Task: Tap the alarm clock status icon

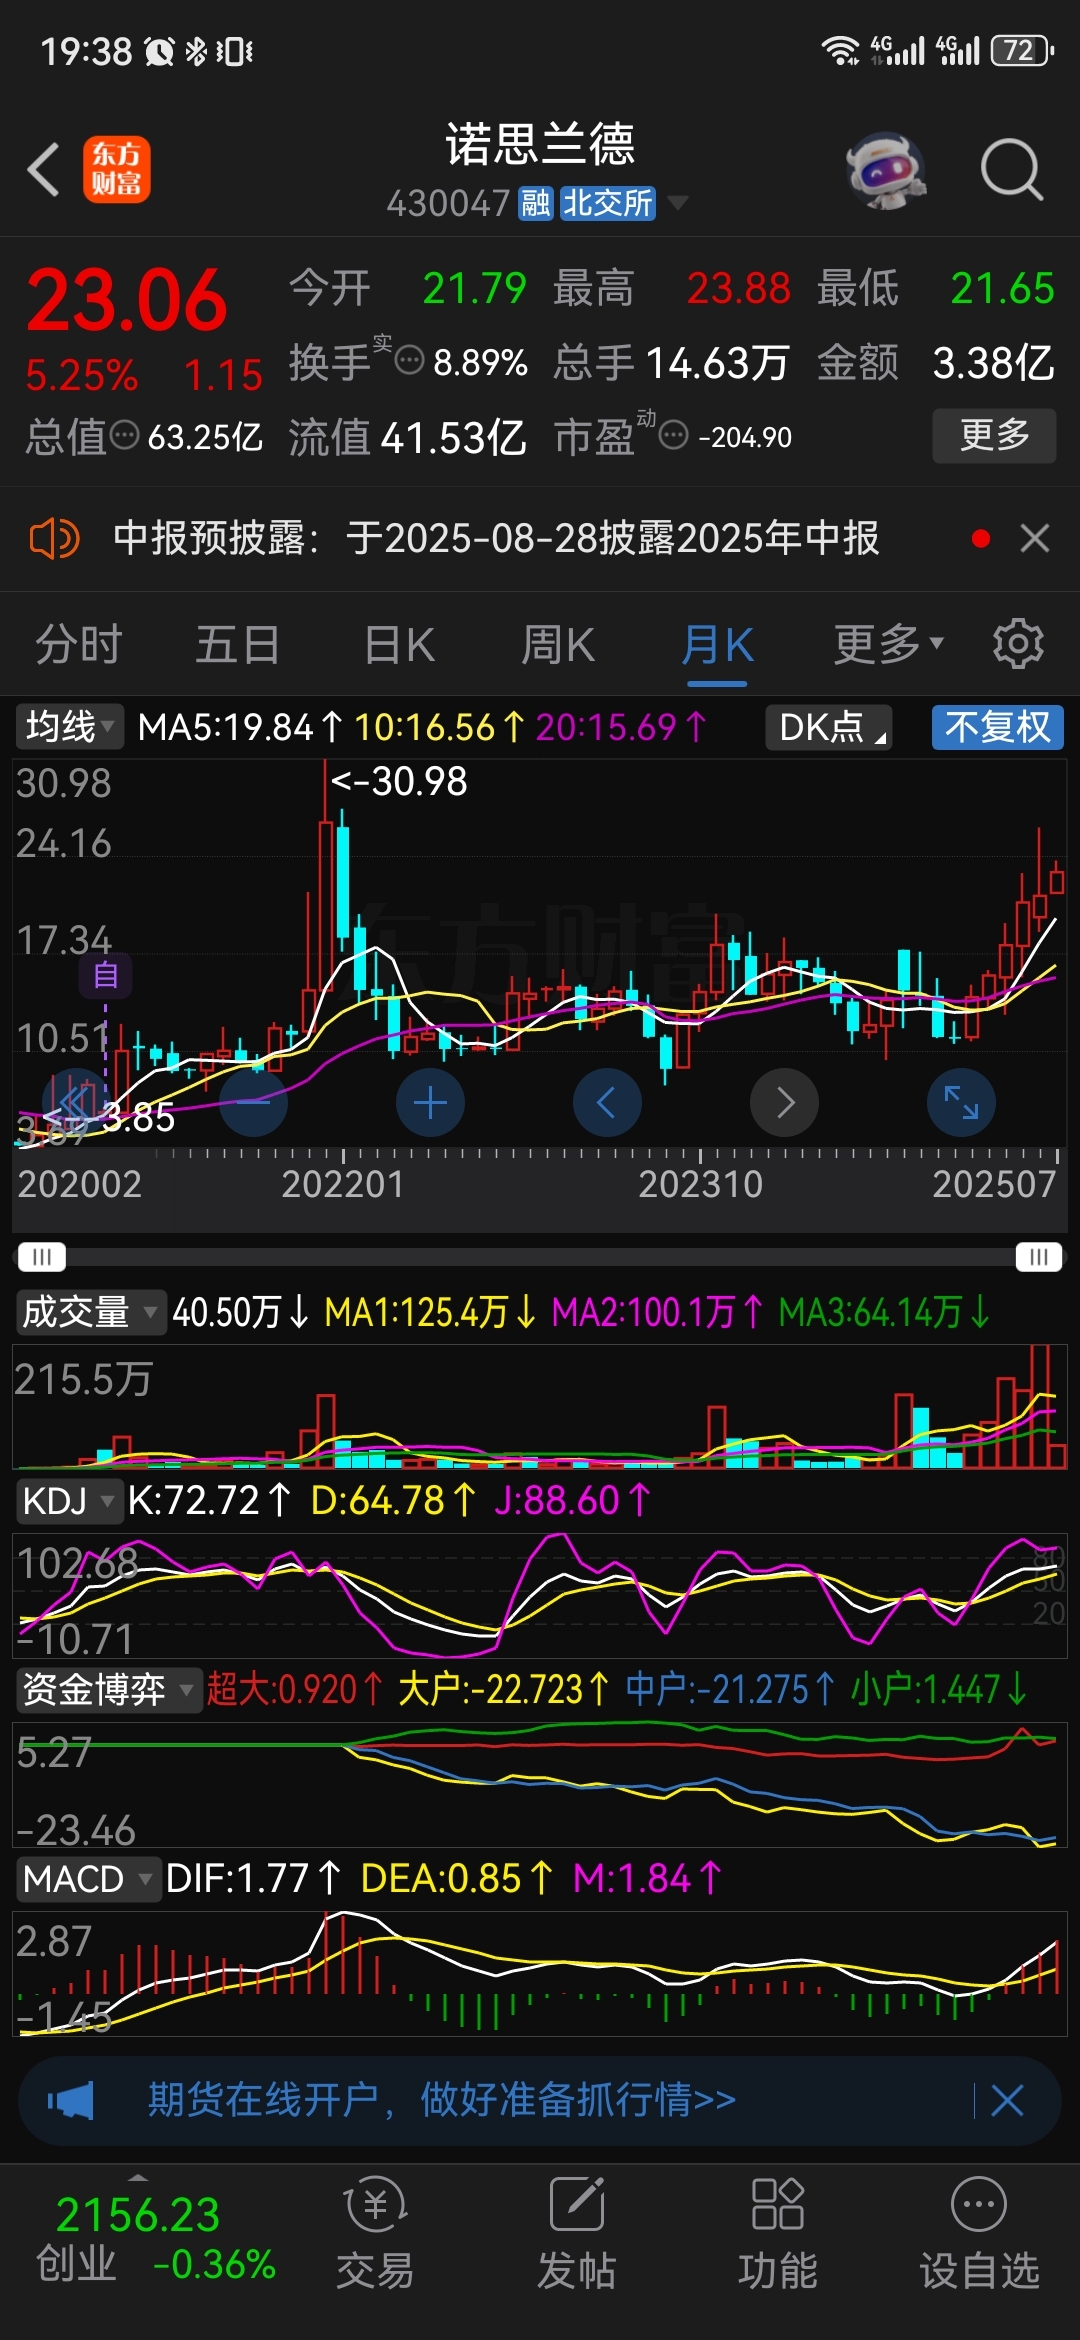Action: 159,51
